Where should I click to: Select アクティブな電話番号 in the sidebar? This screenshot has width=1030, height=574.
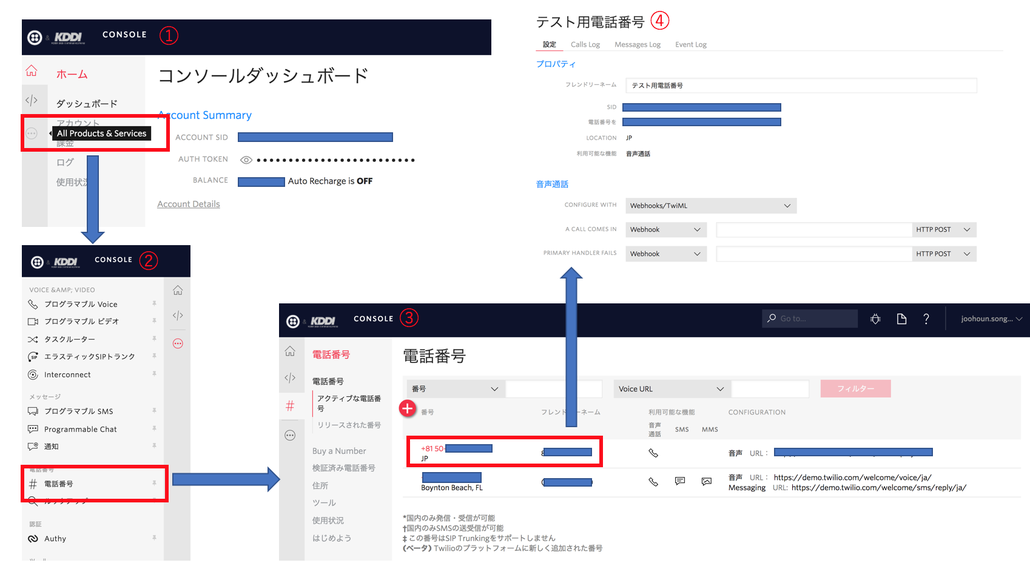349,403
